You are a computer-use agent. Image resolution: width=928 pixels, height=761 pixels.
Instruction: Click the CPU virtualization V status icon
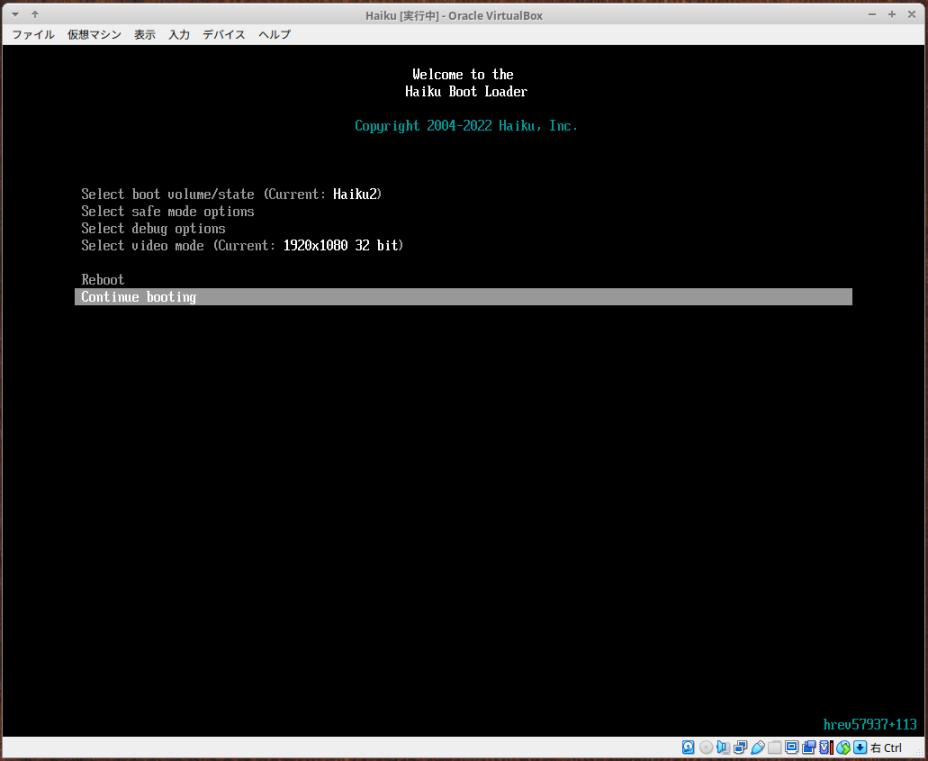[x=826, y=747]
